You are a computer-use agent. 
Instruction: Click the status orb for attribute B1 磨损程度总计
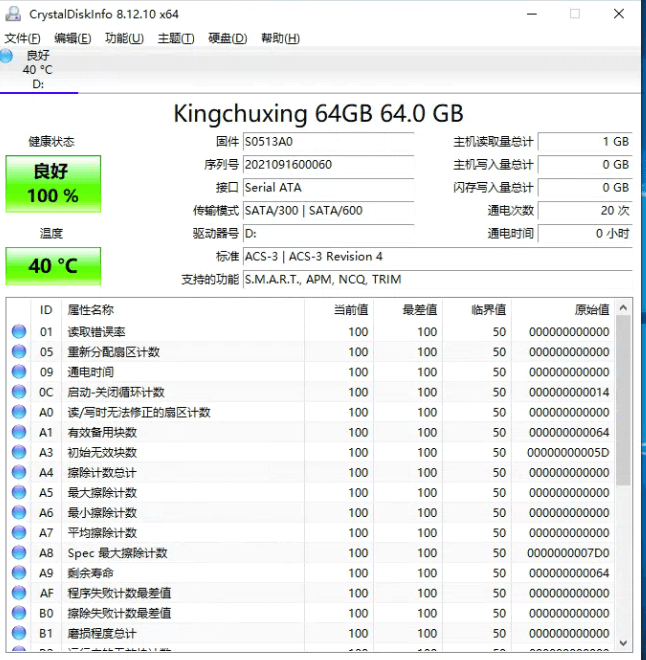click(x=19, y=633)
